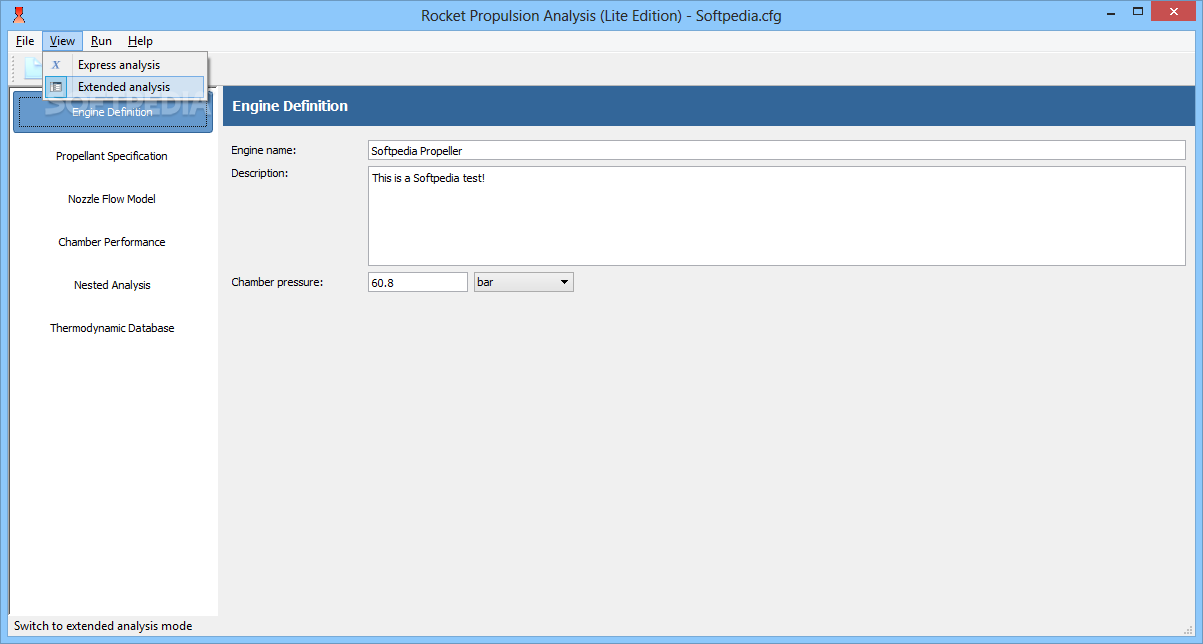
Task: Select Extended analysis menu entry
Action: [125, 87]
